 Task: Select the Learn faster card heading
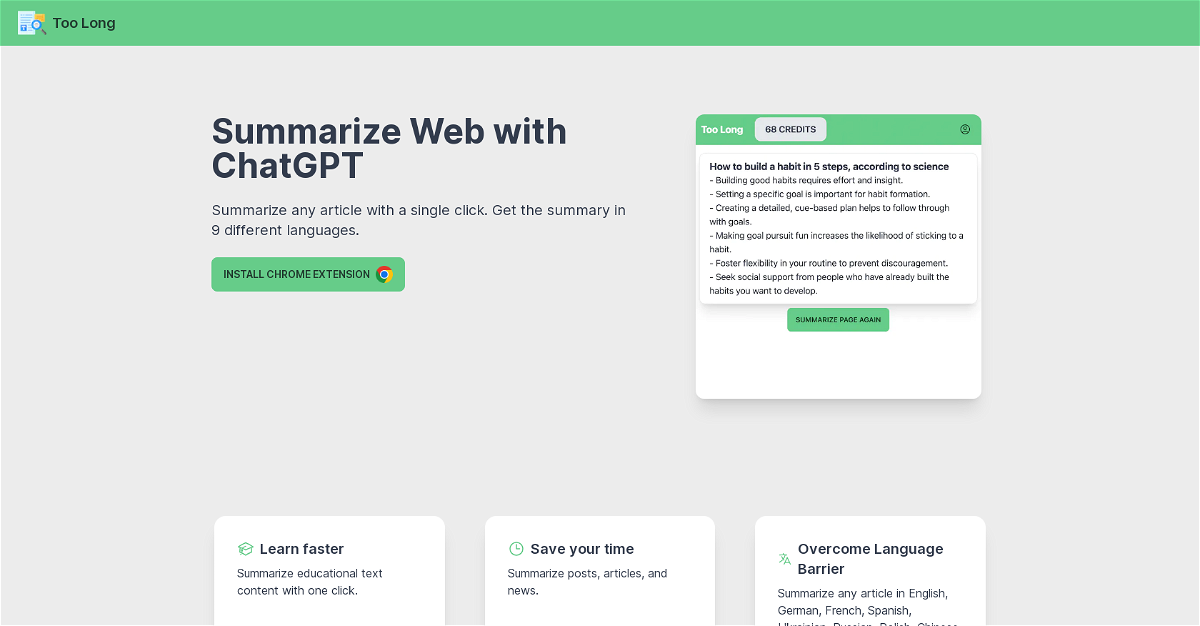point(301,549)
